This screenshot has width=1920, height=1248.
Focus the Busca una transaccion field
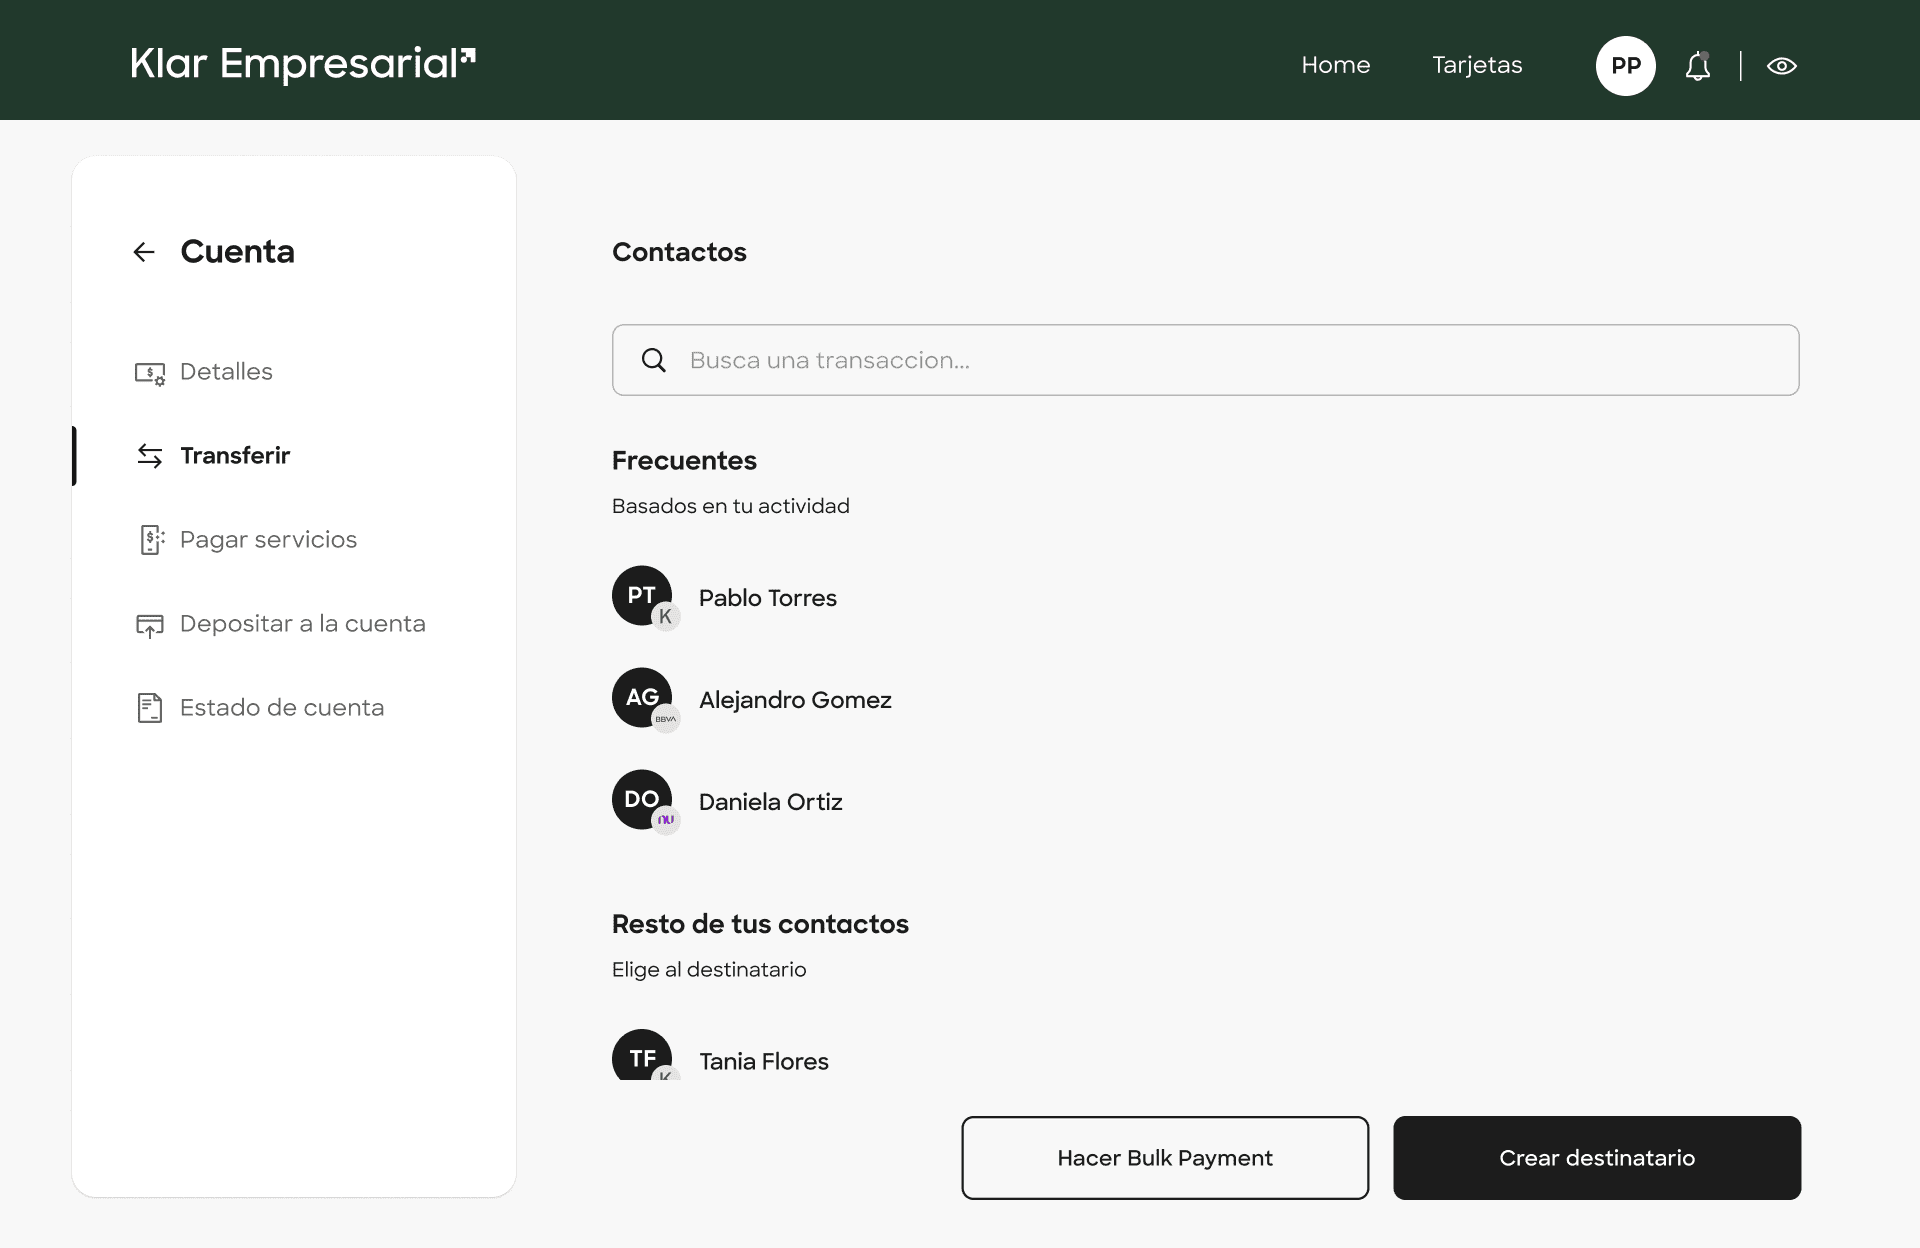click(1230, 360)
